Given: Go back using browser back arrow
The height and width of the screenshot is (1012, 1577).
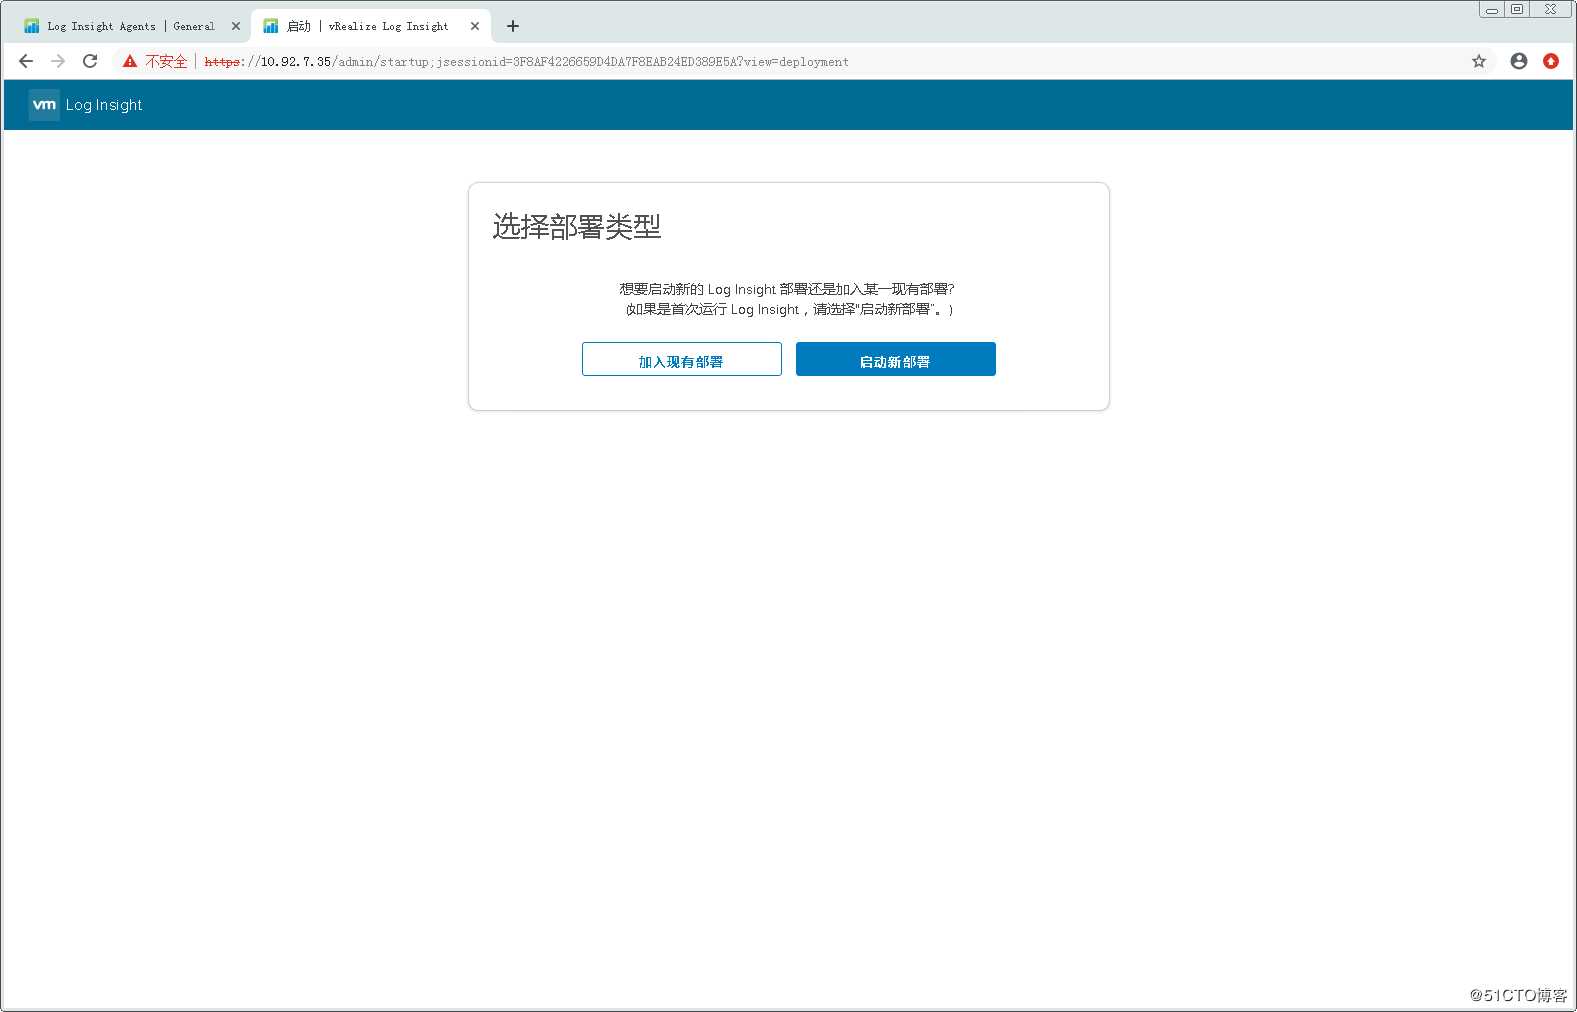Looking at the screenshot, I should coord(26,61).
